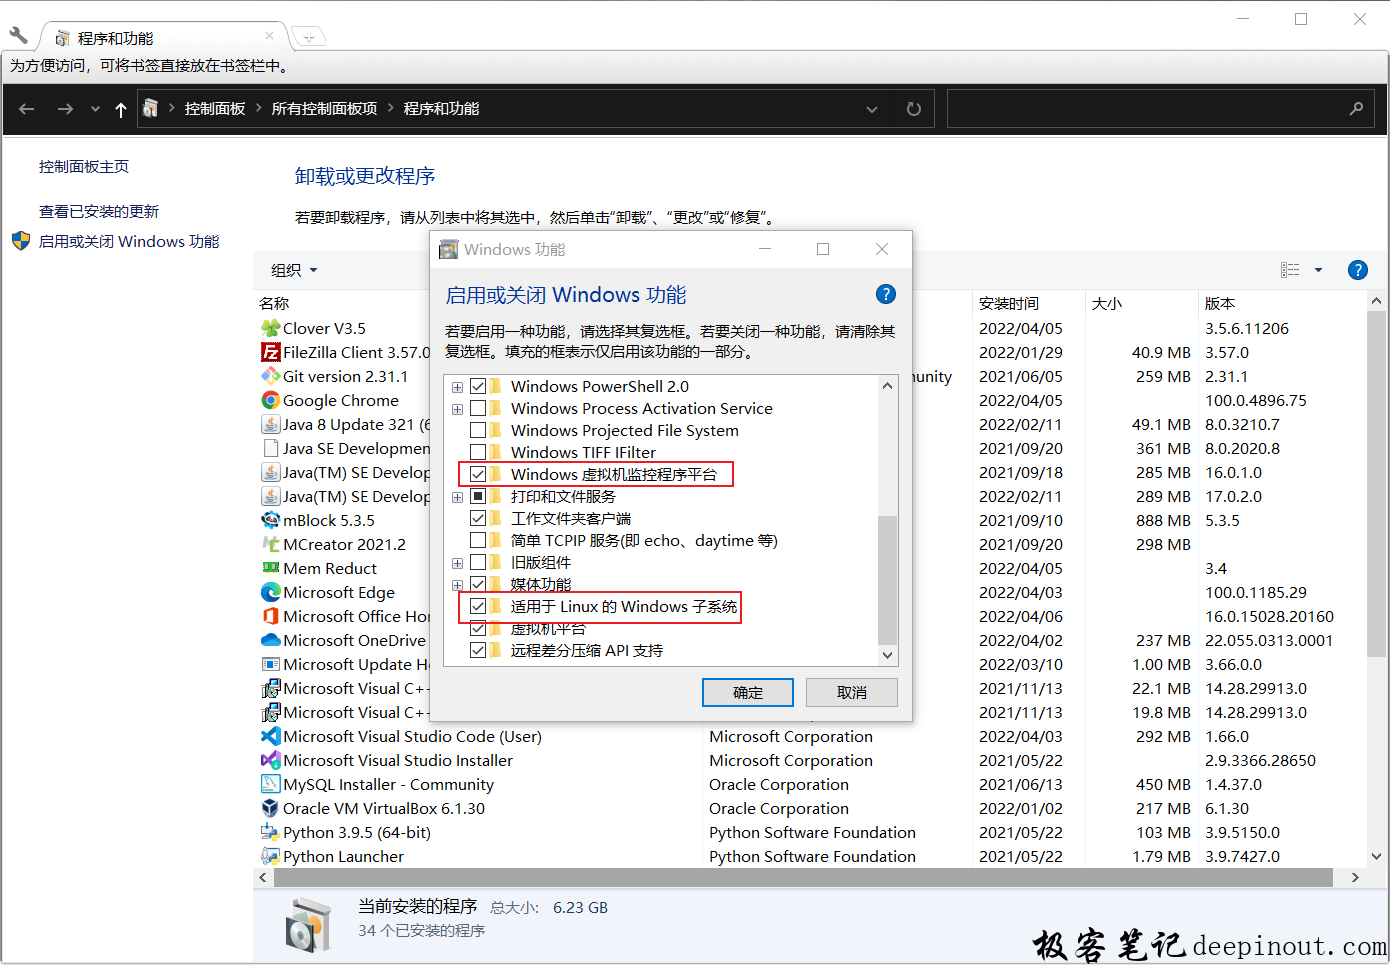This screenshot has height=965, width=1390.
Task: Open 查看已安装的更新 link
Action: pos(99,211)
